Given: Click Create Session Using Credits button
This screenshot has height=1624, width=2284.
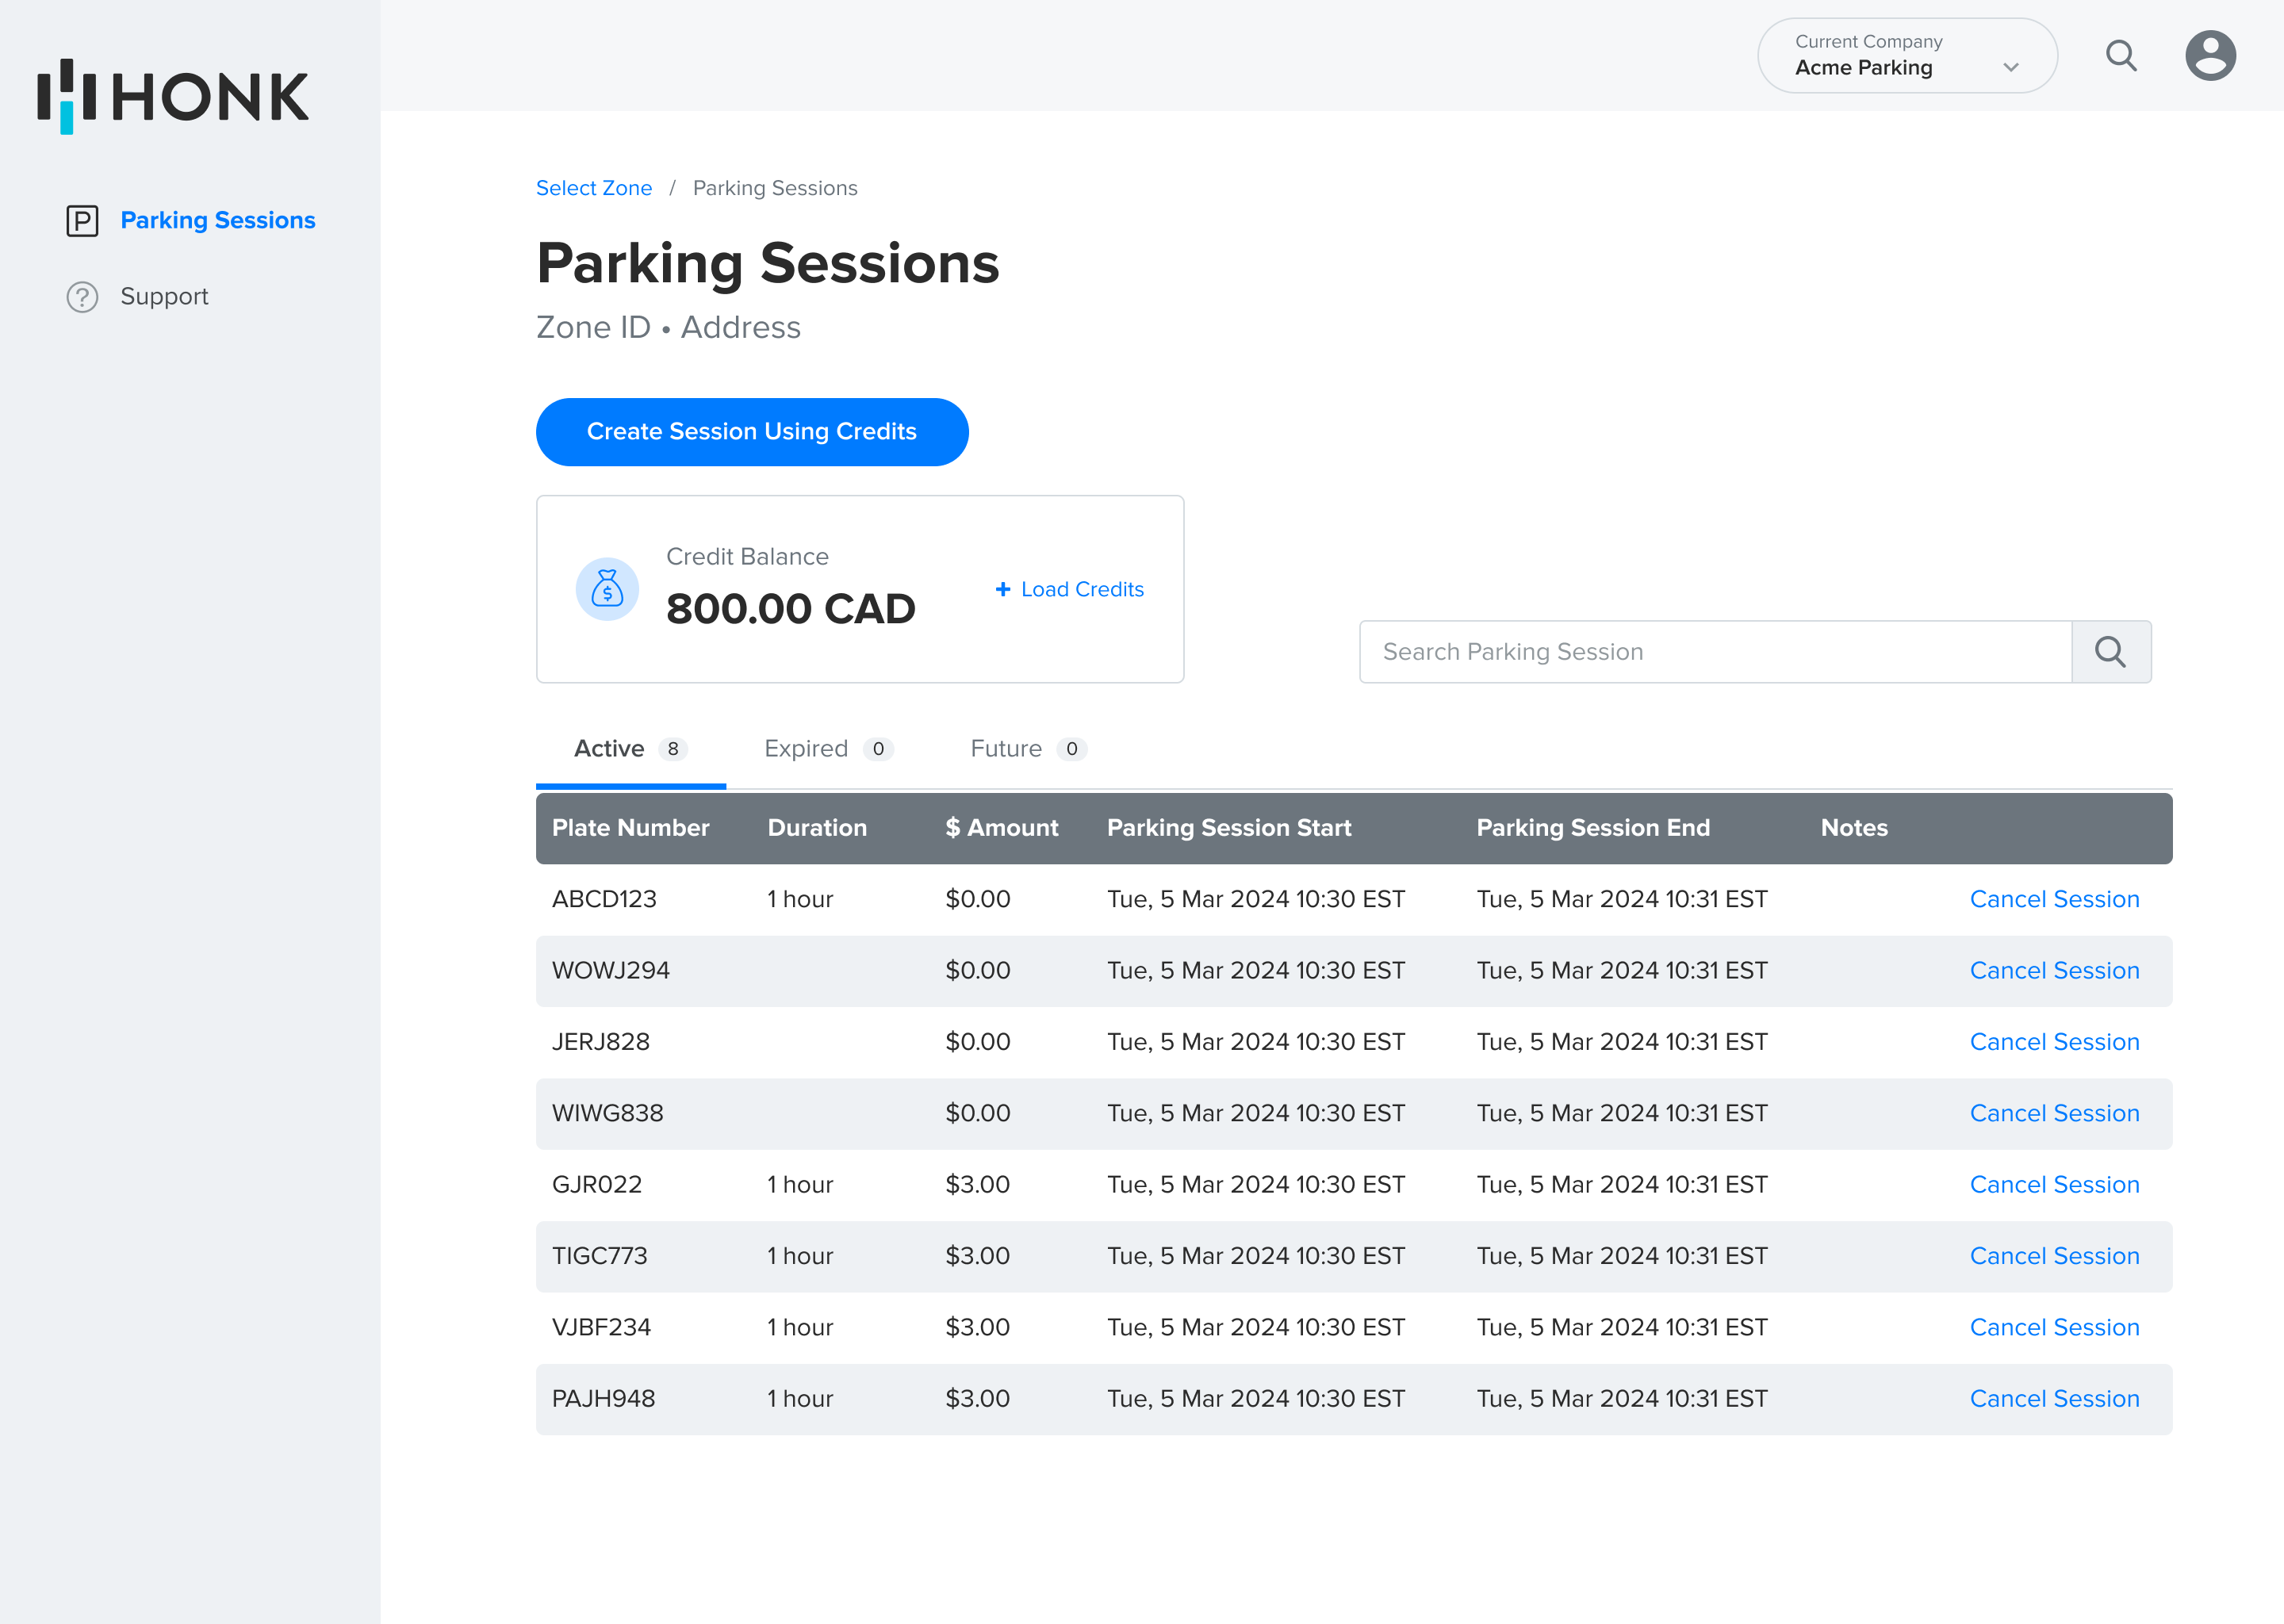Looking at the screenshot, I should (x=752, y=432).
